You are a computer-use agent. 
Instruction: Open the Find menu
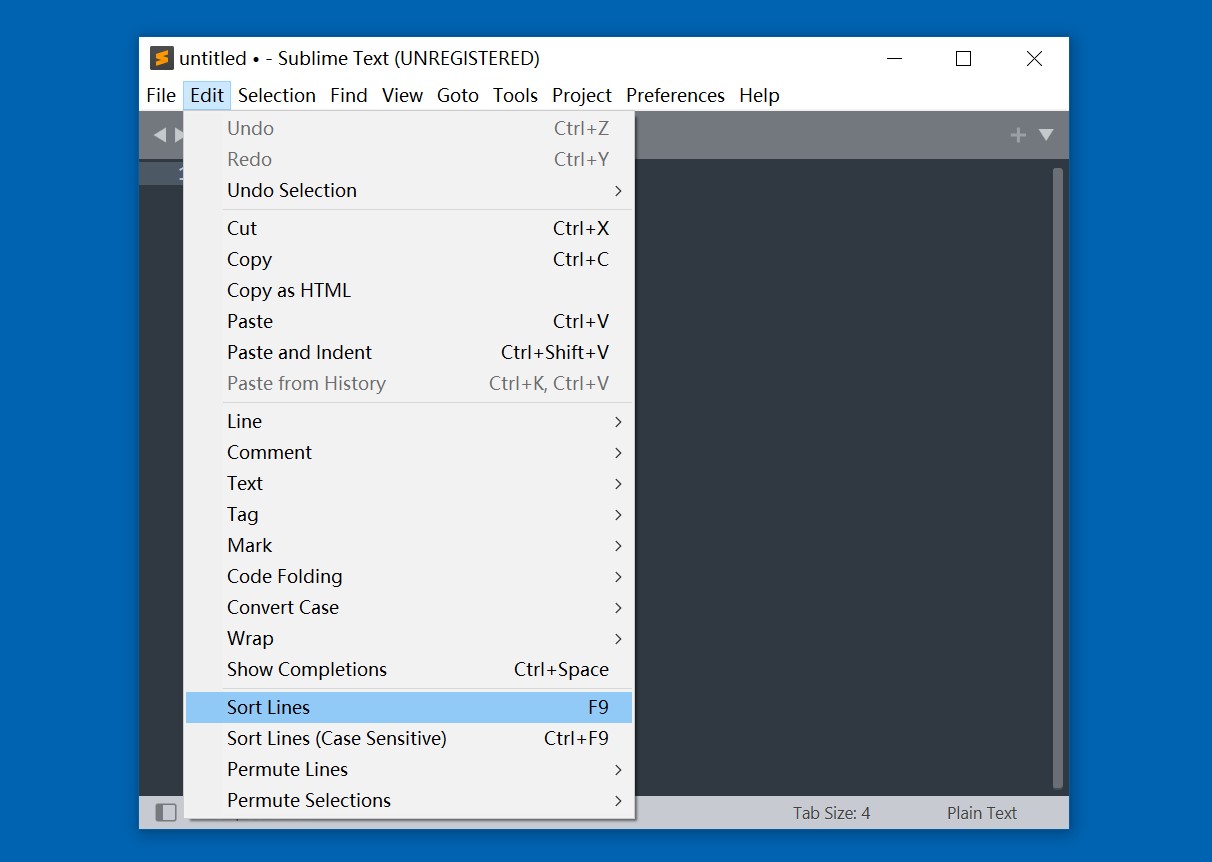click(349, 95)
